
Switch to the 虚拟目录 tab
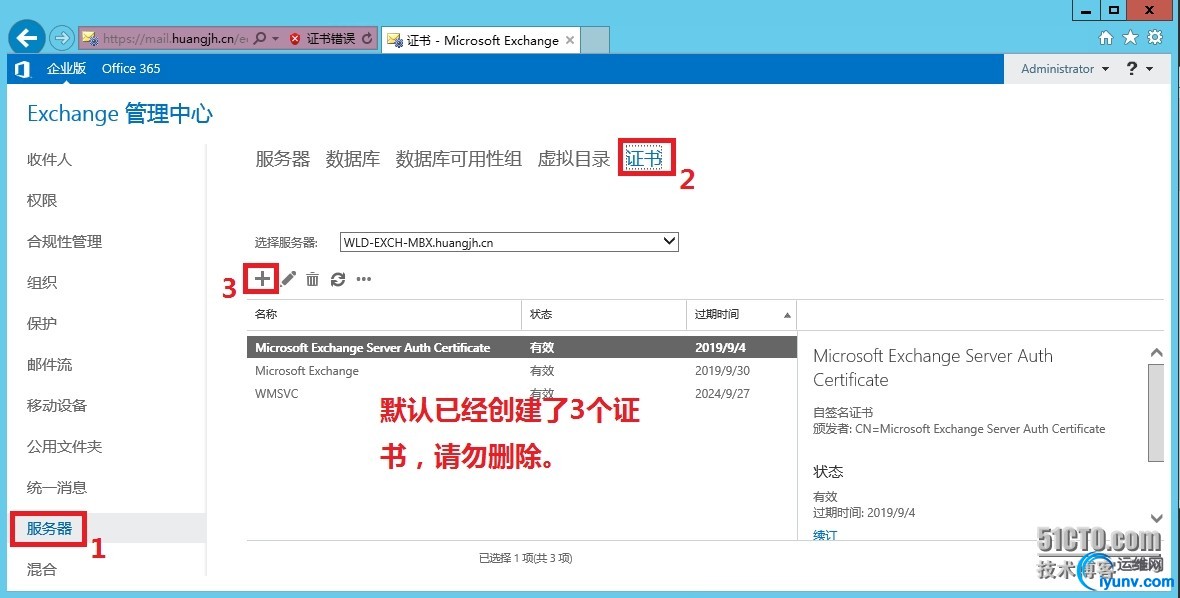573,159
